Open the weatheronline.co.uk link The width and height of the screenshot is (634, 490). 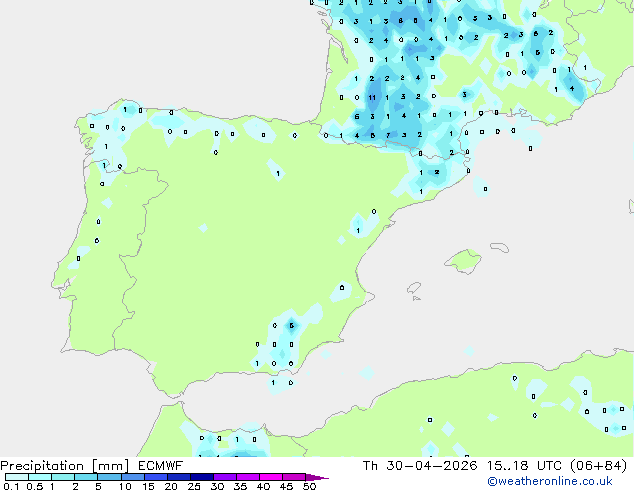pos(550,481)
